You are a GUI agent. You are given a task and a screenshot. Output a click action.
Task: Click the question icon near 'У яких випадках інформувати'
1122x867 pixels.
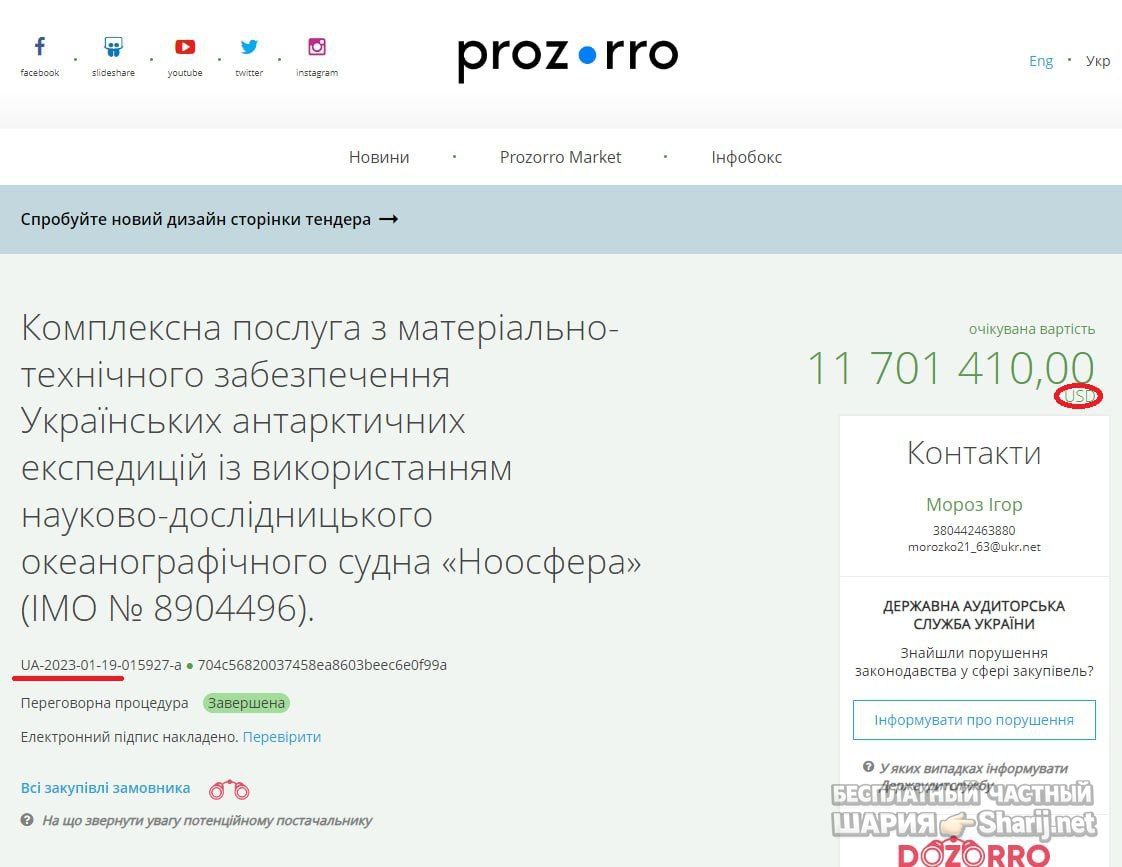(868, 767)
